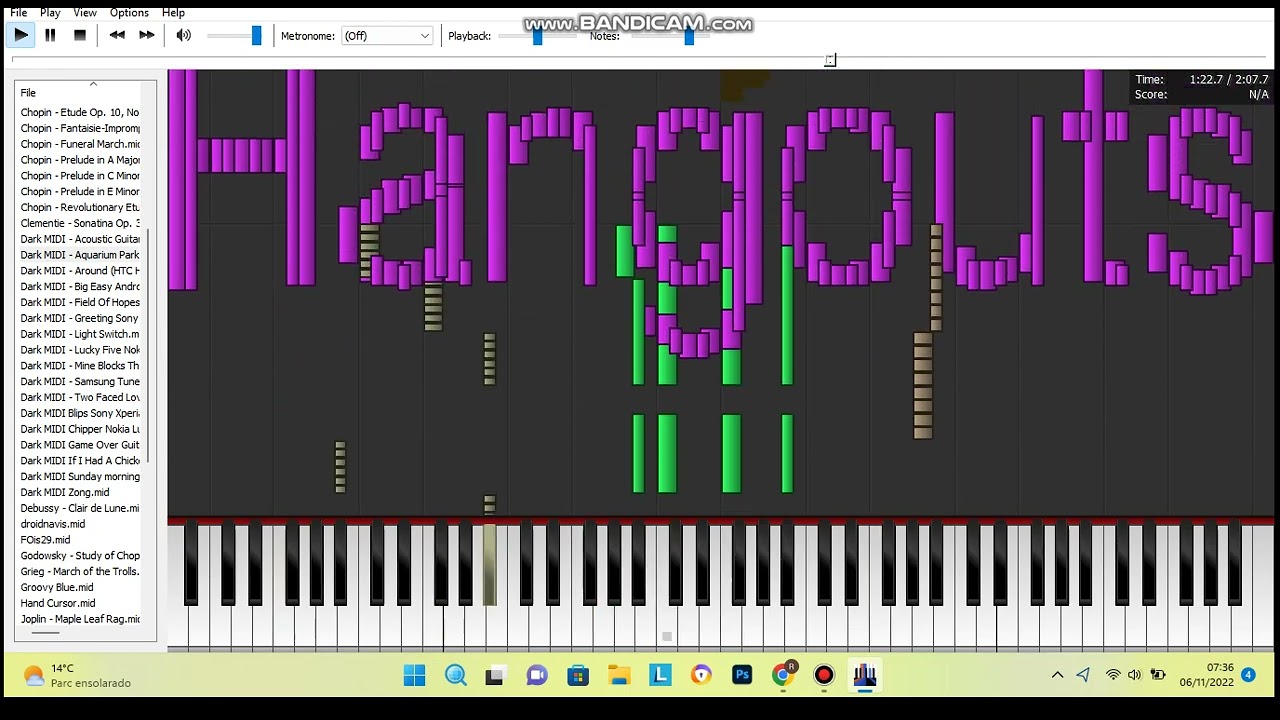Screen dimensions: 1280x720
Task: Select Clementie - Sonatina Op. file
Action: pos(80,223)
